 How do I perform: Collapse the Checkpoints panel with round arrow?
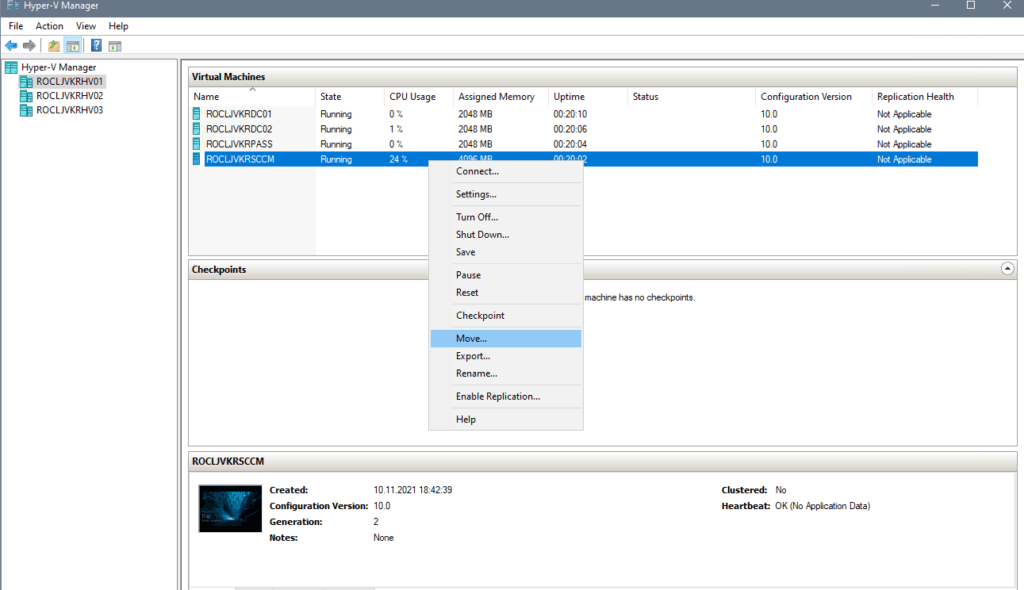click(1007, 269)
